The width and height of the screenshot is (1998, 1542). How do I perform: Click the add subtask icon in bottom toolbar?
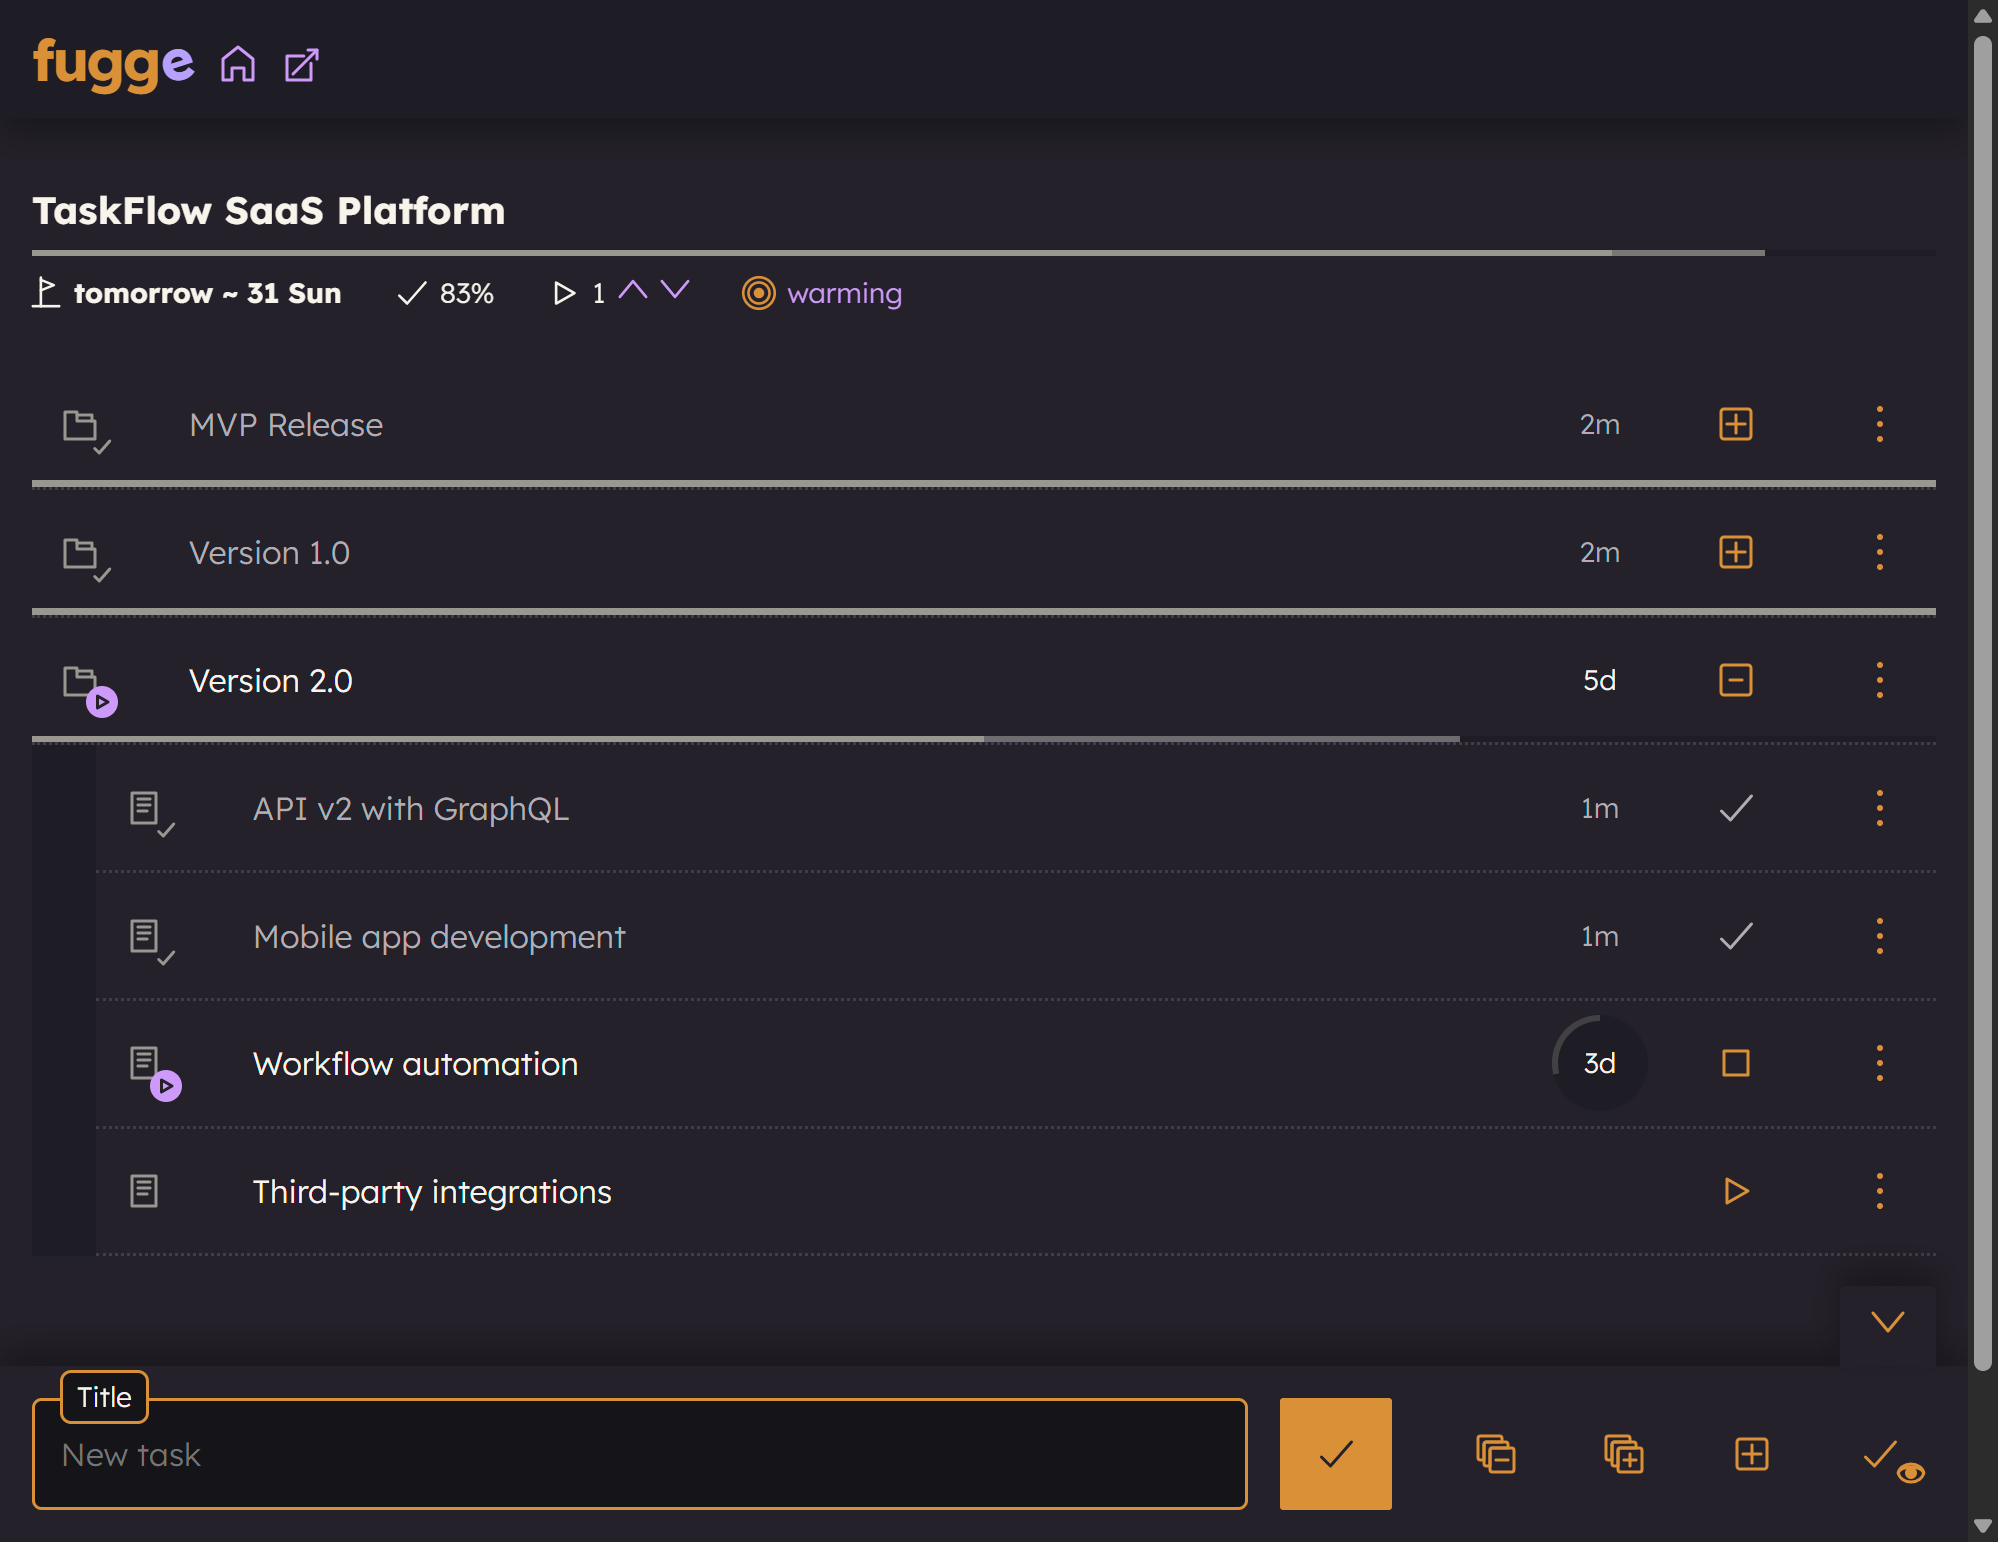pos(1751,1454)
